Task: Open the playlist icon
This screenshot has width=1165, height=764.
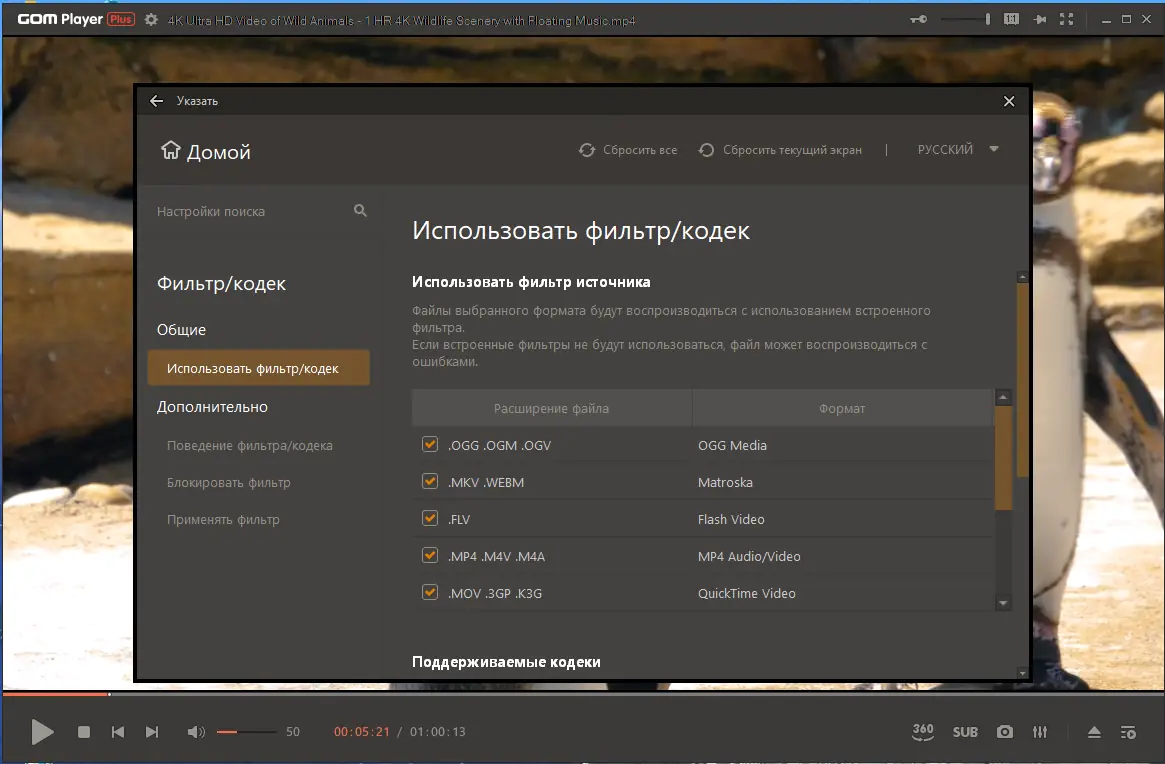Action: (x=1128, y=732)
